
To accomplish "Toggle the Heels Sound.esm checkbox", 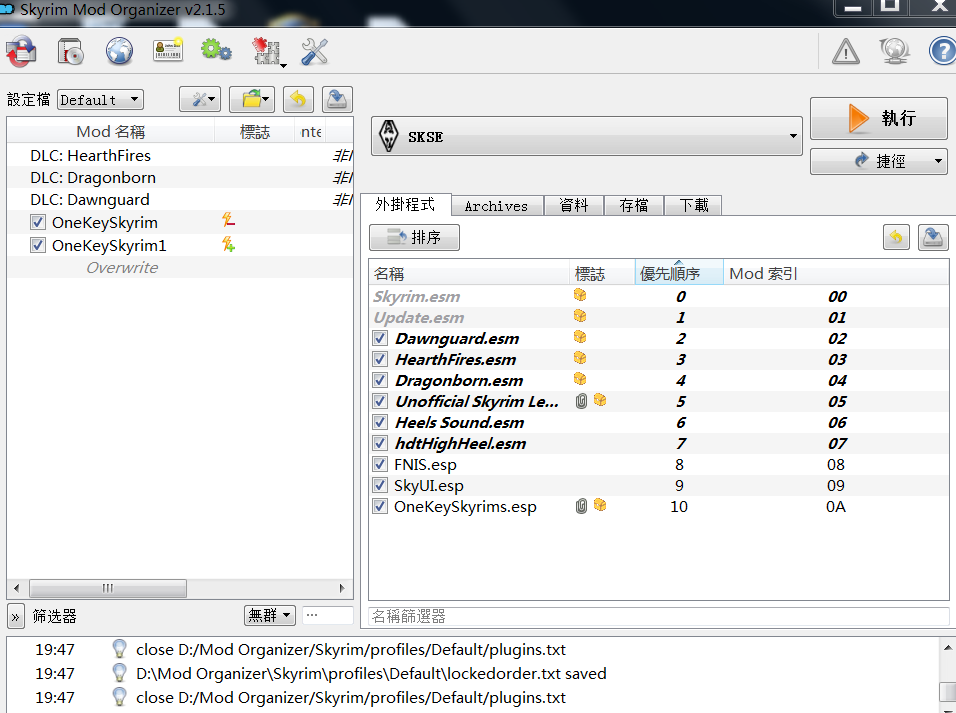I will point(380,422).
